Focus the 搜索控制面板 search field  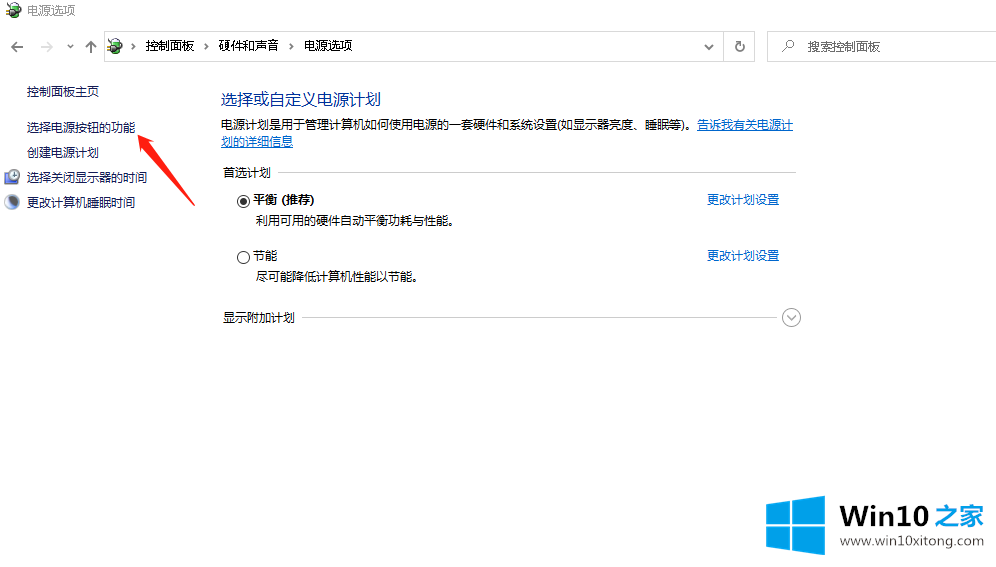pyautogui.click(x=882, y=46)
